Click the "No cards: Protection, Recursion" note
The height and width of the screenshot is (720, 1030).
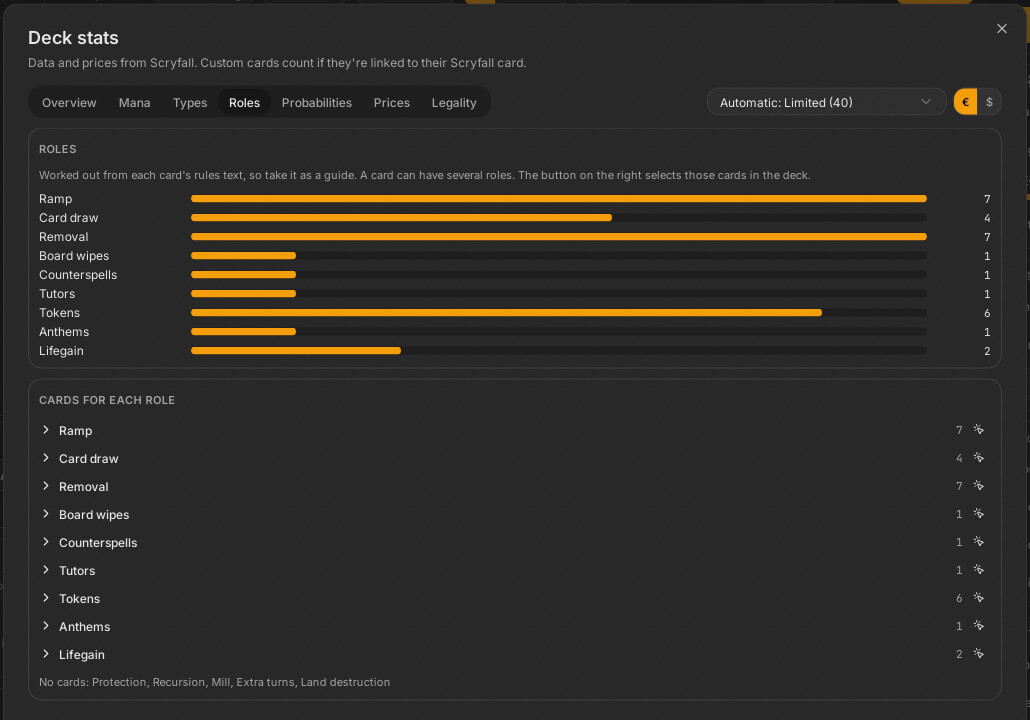click(x=214, y=682)
